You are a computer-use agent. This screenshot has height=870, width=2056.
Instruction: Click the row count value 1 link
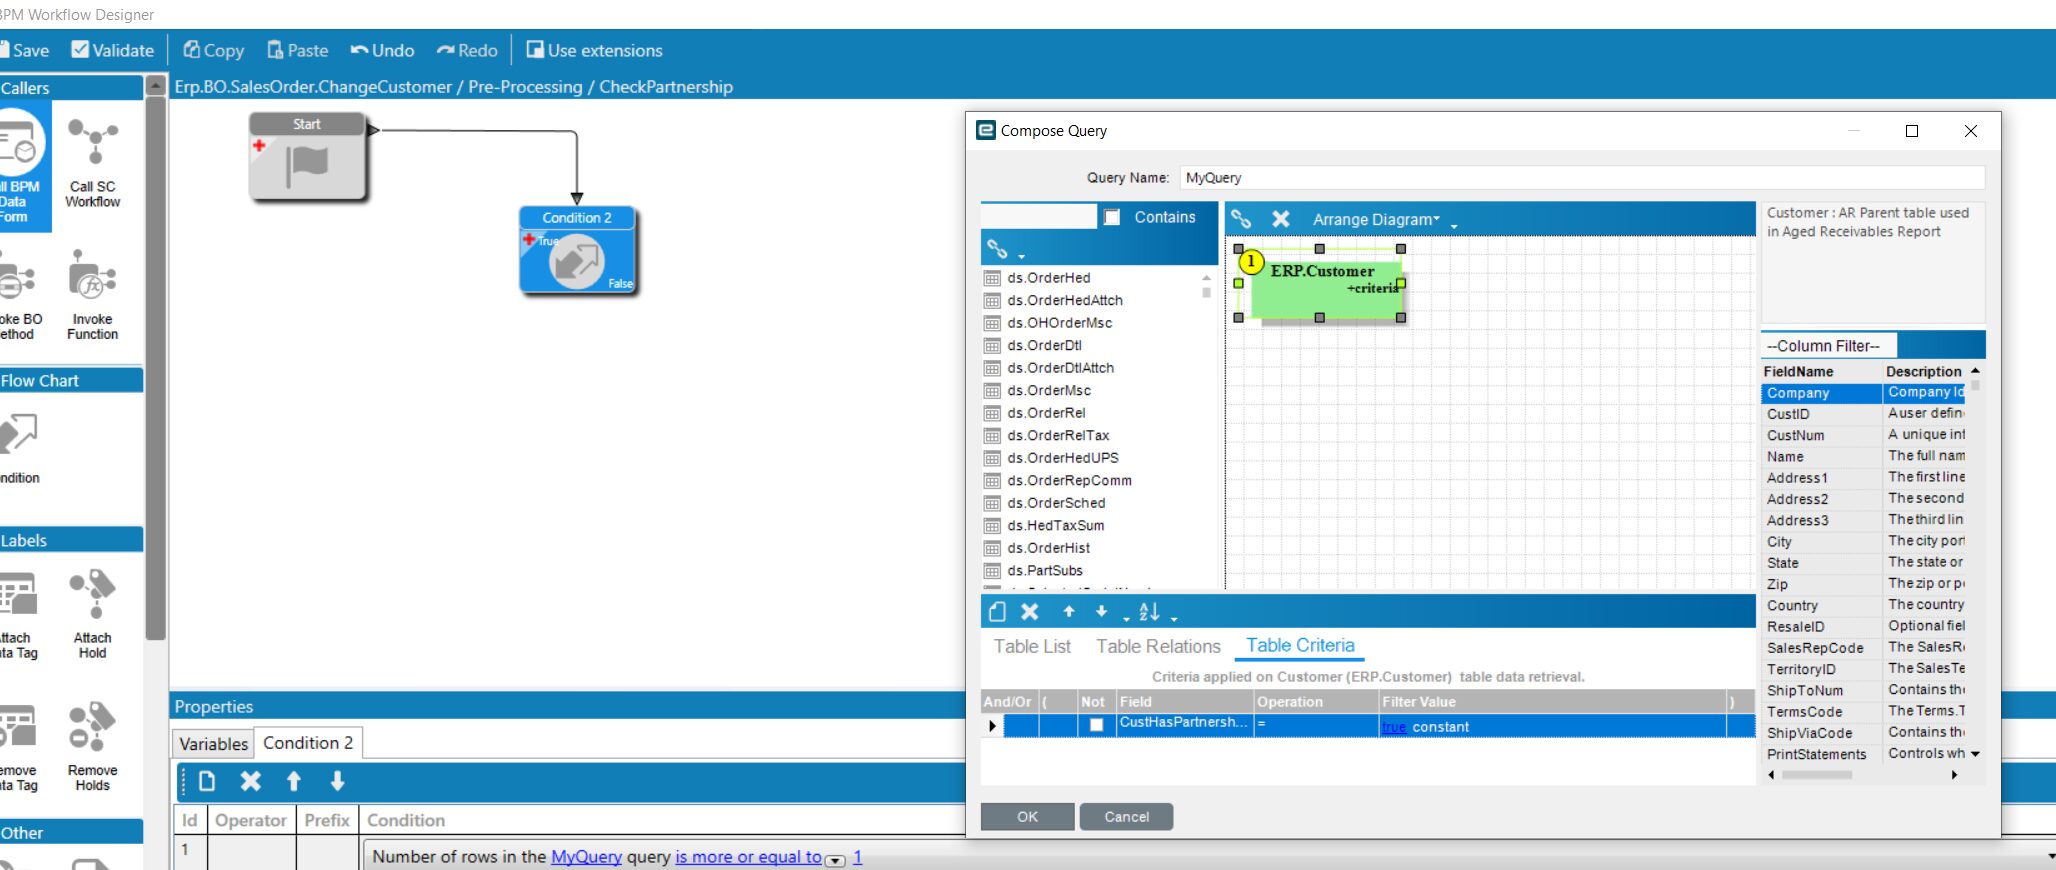tap(857, 857)
